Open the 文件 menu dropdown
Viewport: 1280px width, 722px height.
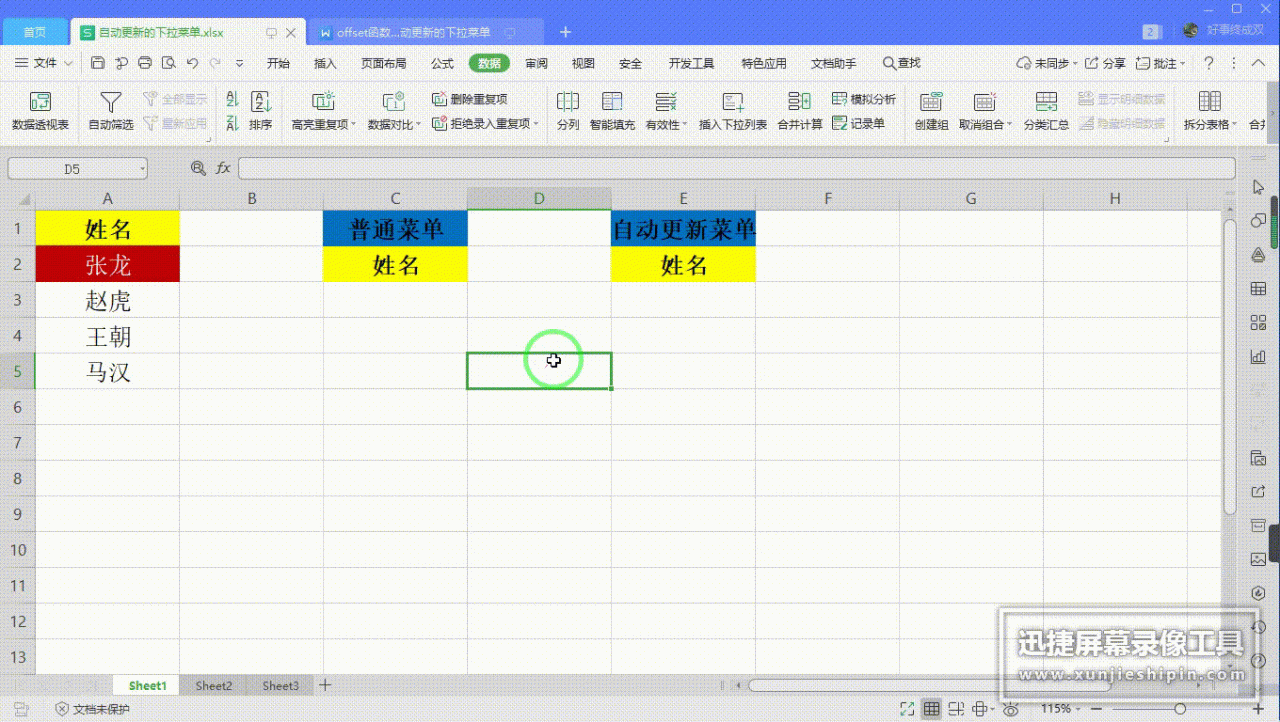click(x=44, y=63)
